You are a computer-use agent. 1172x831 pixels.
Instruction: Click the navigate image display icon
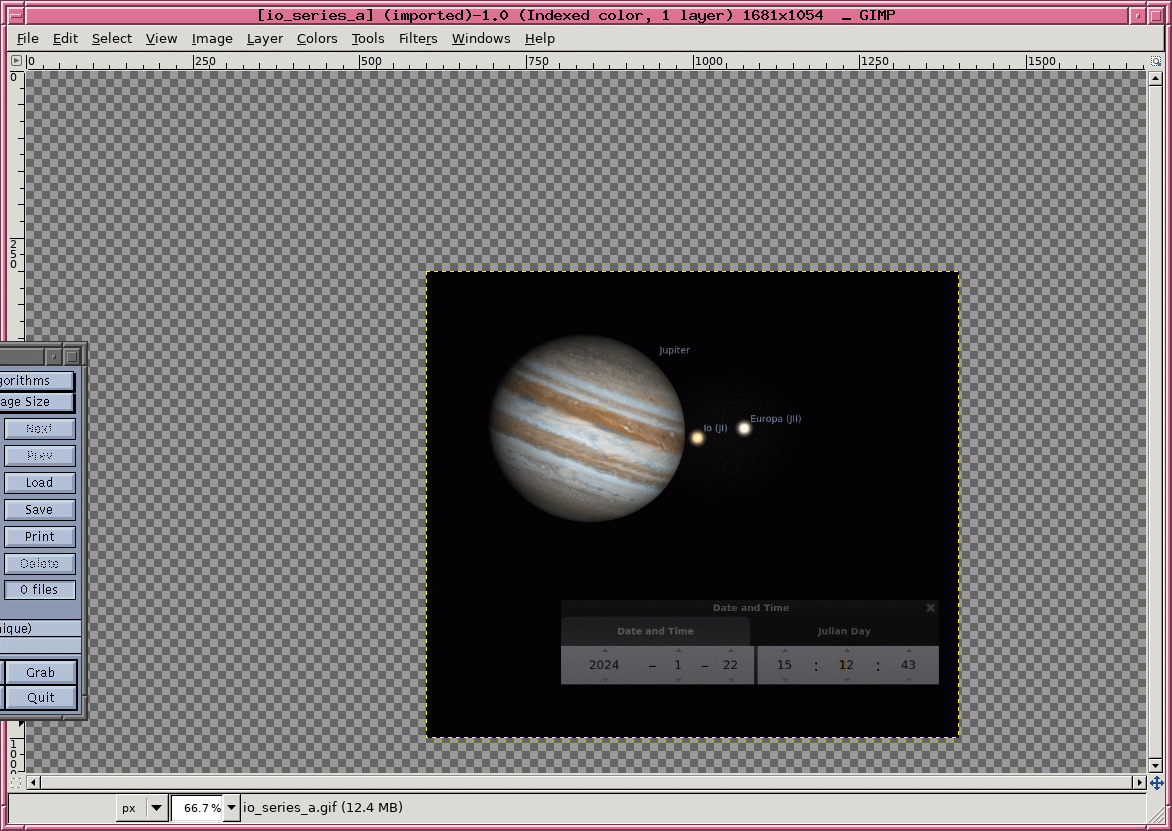(x=1157, y=782)
